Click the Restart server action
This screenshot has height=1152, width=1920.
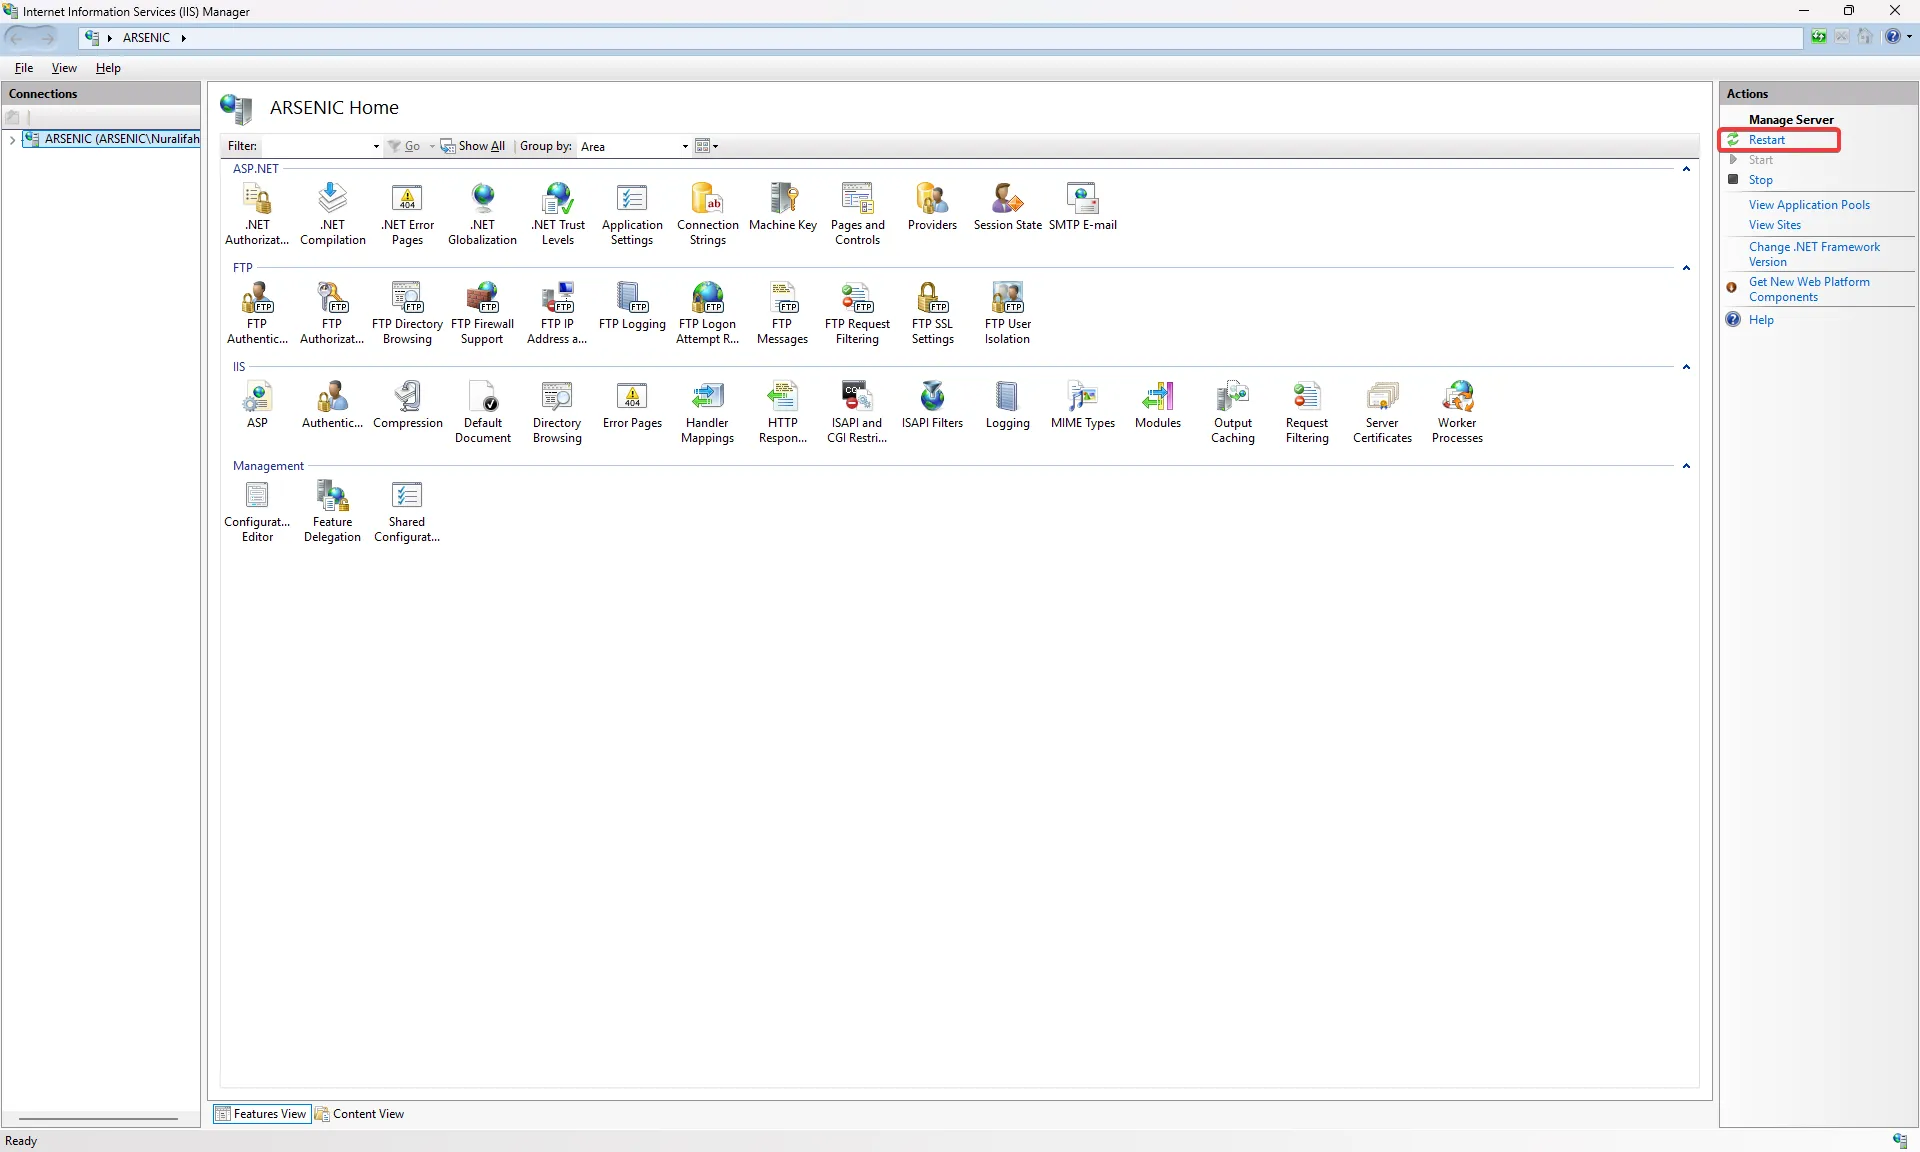[1766, 140]
